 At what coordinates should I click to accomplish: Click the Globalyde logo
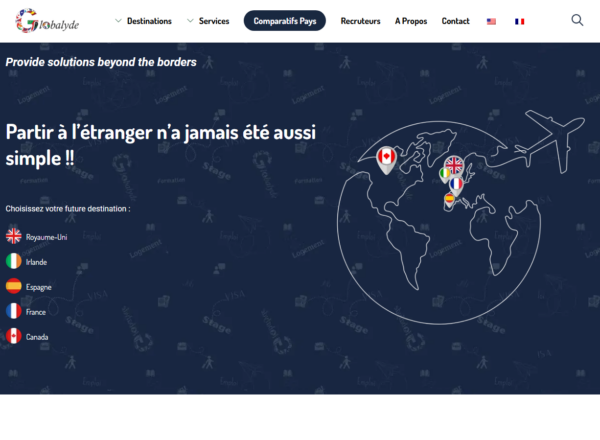[45, 20]
